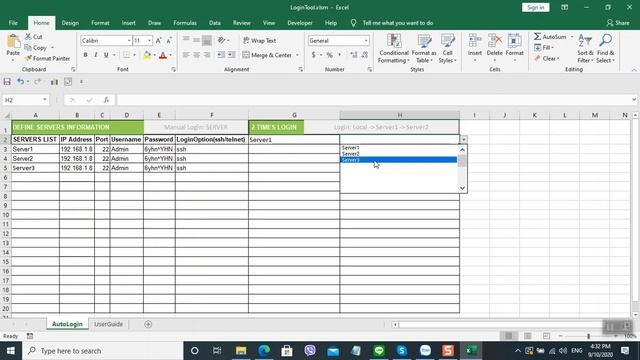Switch to Normal view in status bar

[509, 336]
